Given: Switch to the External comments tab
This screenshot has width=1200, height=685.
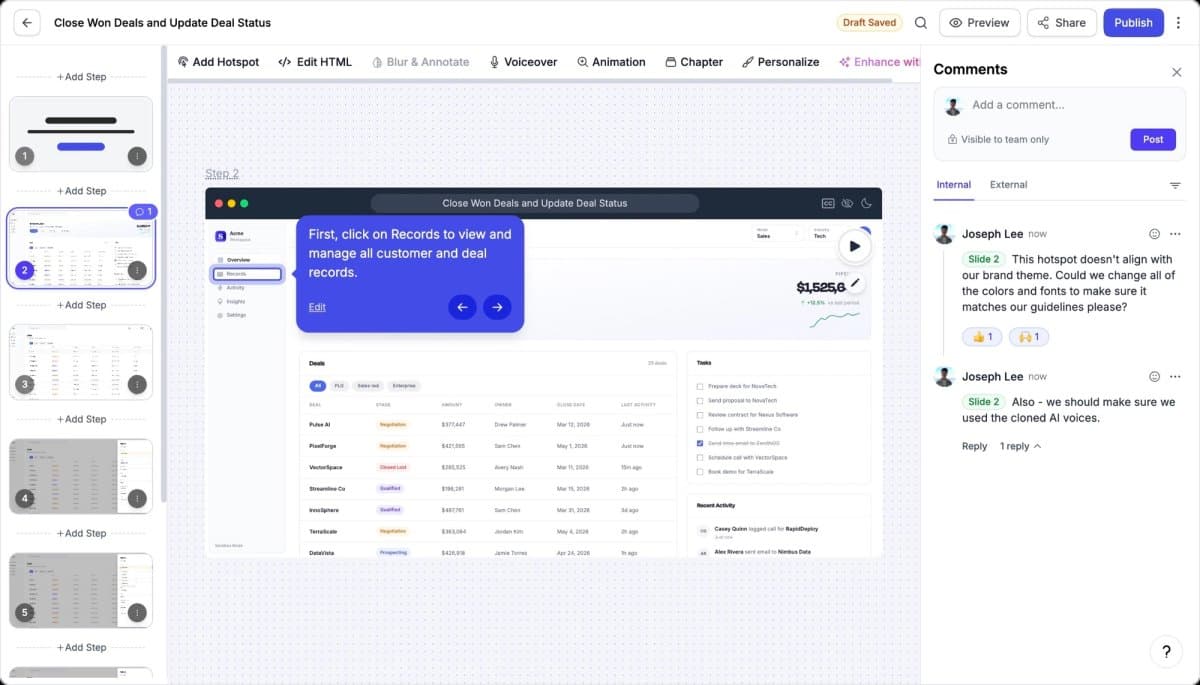Looking at the screenshot, I should 1008,185.
